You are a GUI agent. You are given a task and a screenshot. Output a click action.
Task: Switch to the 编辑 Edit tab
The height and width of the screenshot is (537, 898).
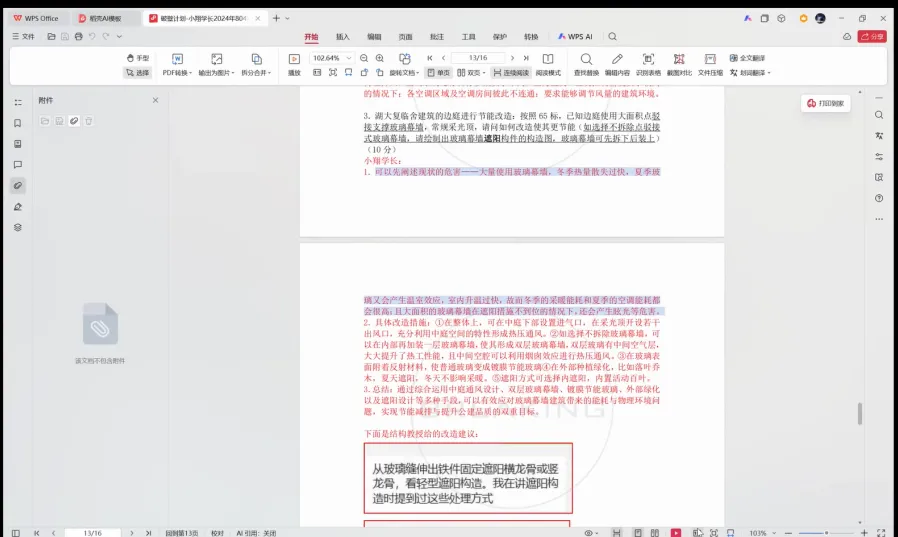click(374, 37)
